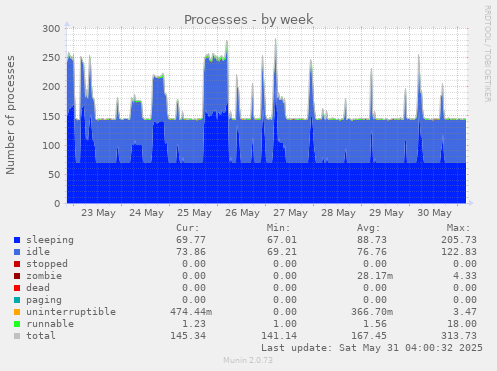Click uninterruptible average value 366.70m
Viewport: 497px width, 371px height.
pos(372,312)
